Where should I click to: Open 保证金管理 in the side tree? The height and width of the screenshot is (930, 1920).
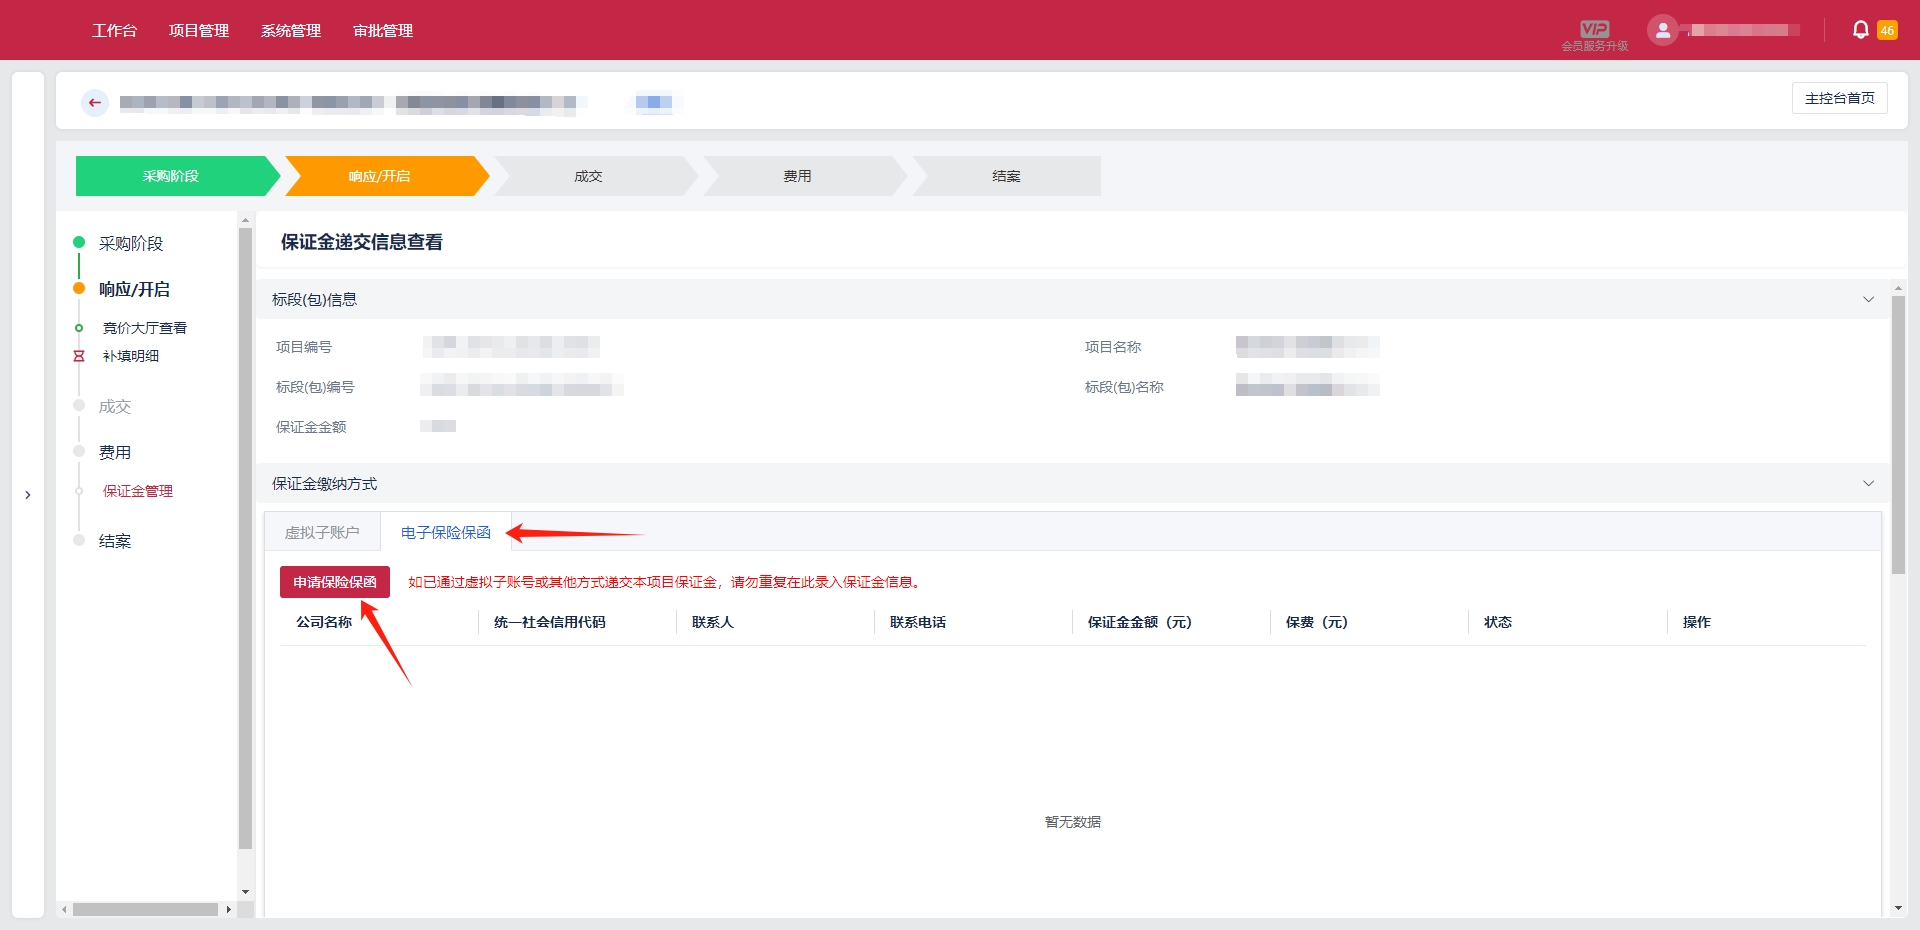click(138, 491)
